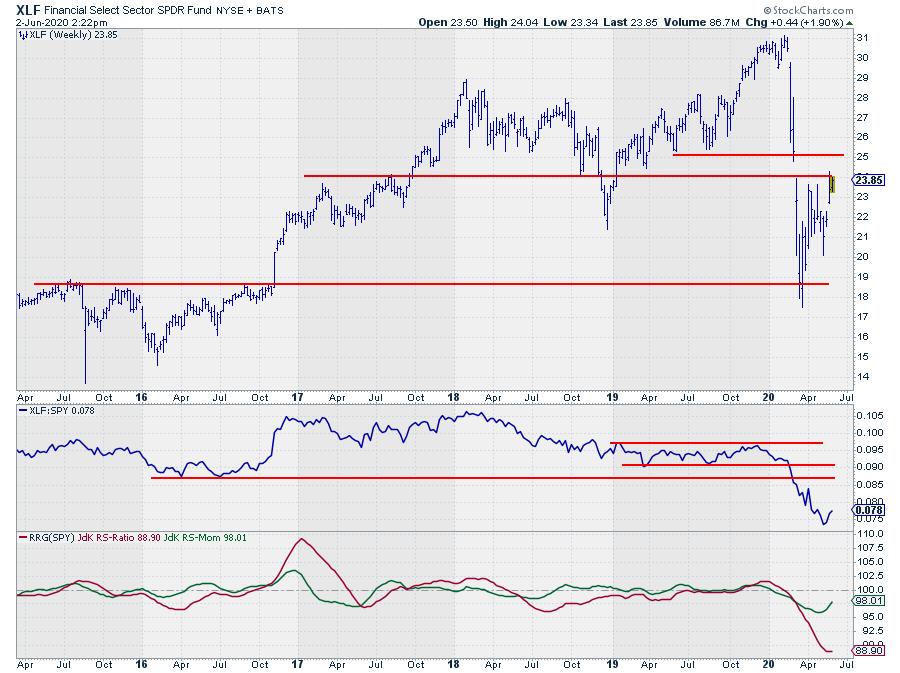The width and height of the screenshot is (900, 673).
Task: Click the 95.0 label on the RRG axis
Action: pos(871,617)
